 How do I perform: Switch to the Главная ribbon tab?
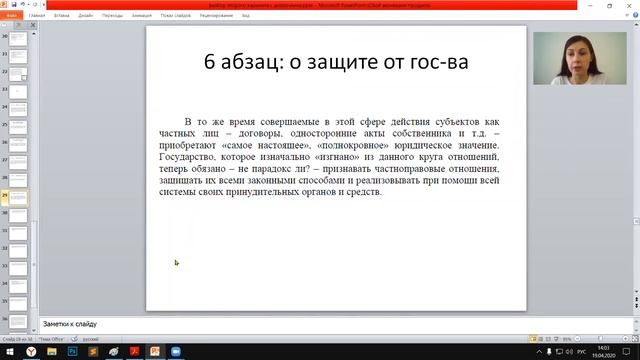pos(37,16)
